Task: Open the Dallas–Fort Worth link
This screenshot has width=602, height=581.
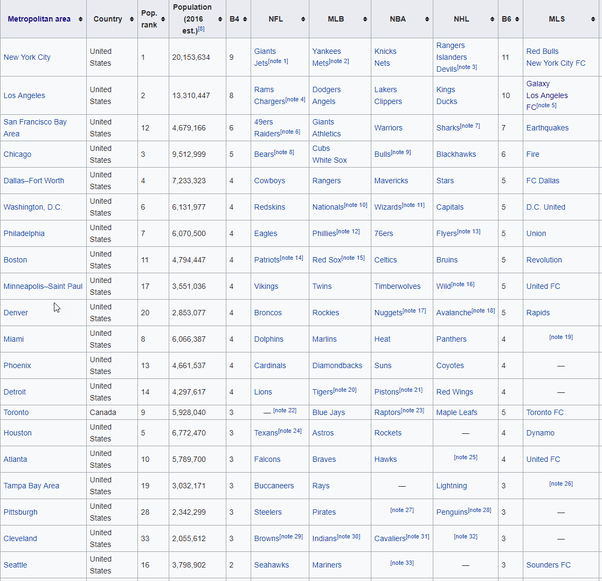Action: click(34, 181)
